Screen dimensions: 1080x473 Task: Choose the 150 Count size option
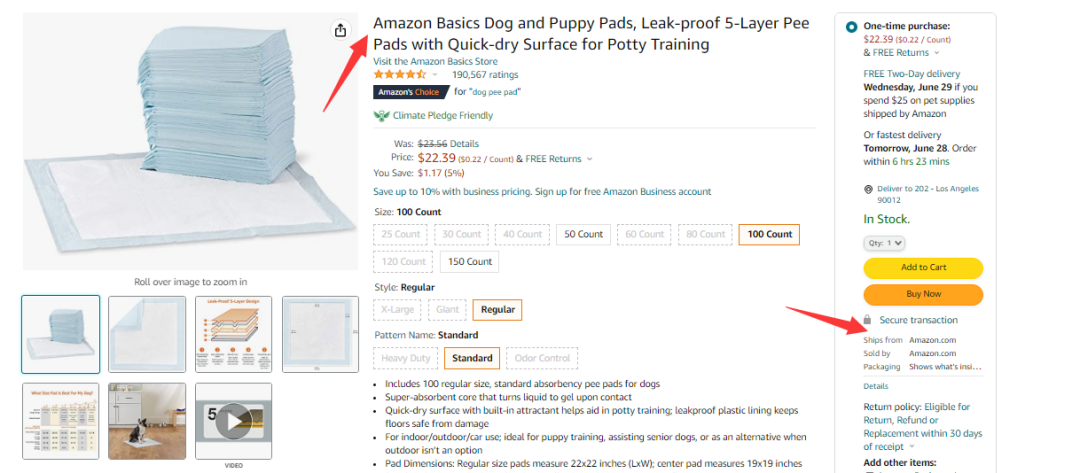469,262
